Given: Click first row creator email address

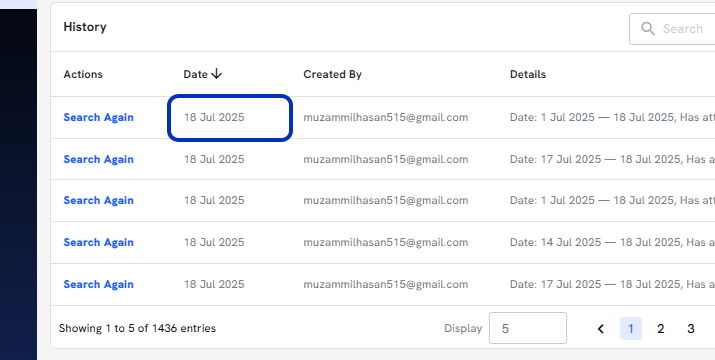Looking at the screenshot, I should coord(386,117).
